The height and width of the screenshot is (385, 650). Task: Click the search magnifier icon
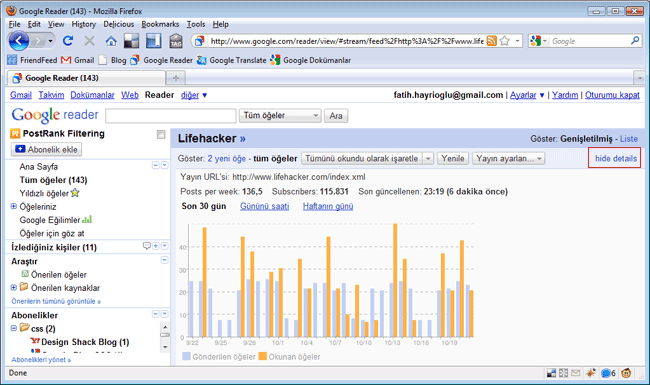pos(635,41)
